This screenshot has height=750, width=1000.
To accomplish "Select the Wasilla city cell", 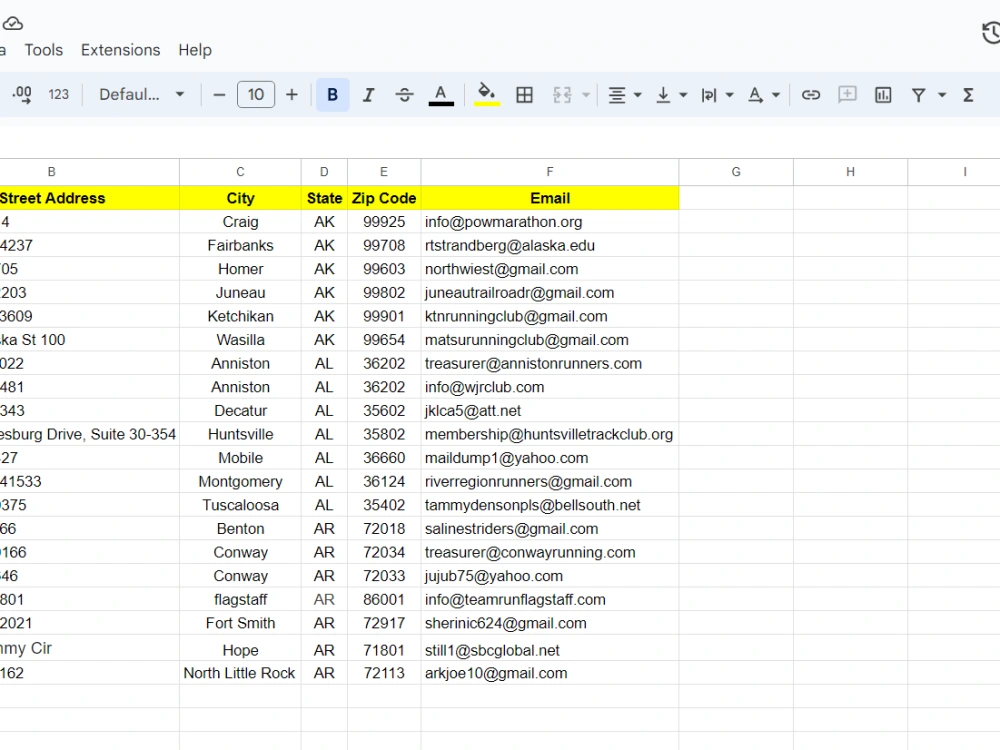I will coord(240,339).
